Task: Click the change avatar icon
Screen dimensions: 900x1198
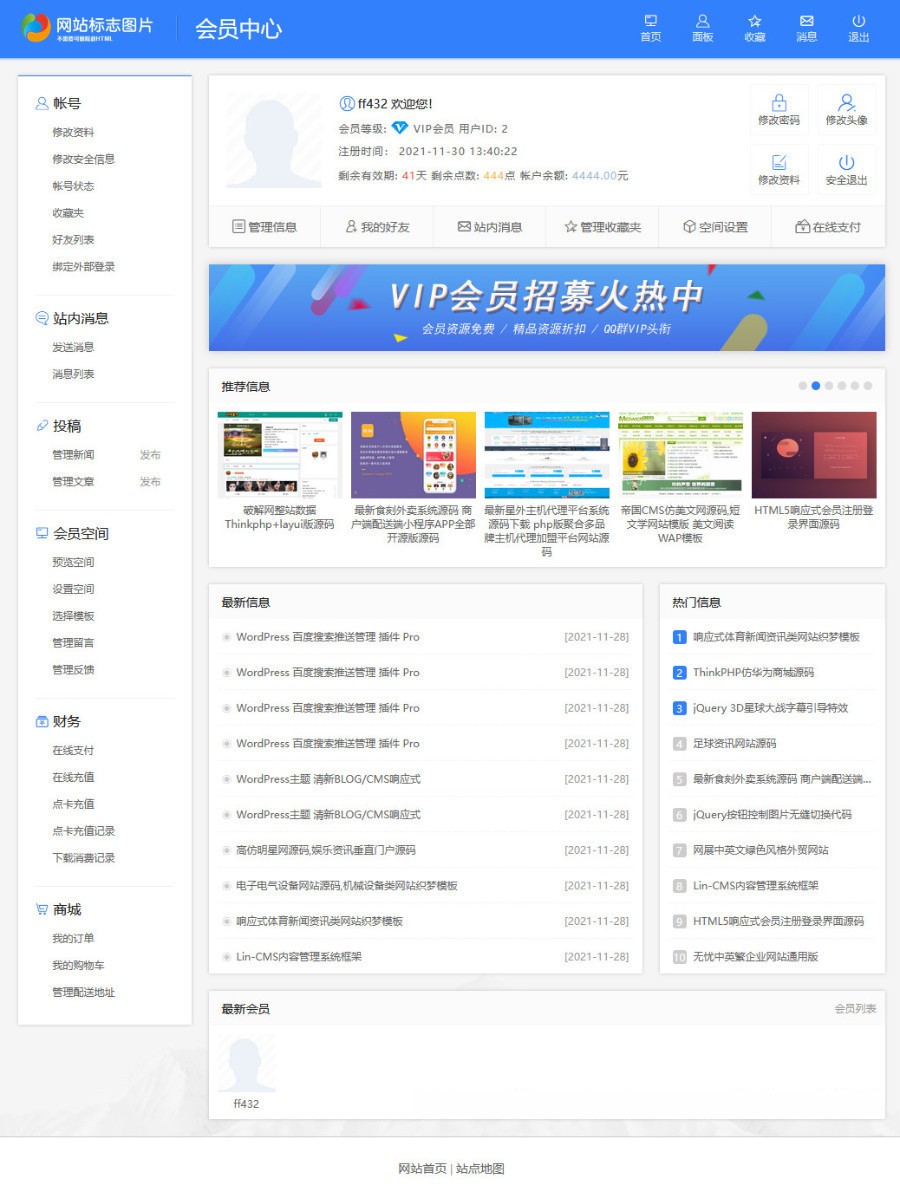Action: click(x=846, y=103)
